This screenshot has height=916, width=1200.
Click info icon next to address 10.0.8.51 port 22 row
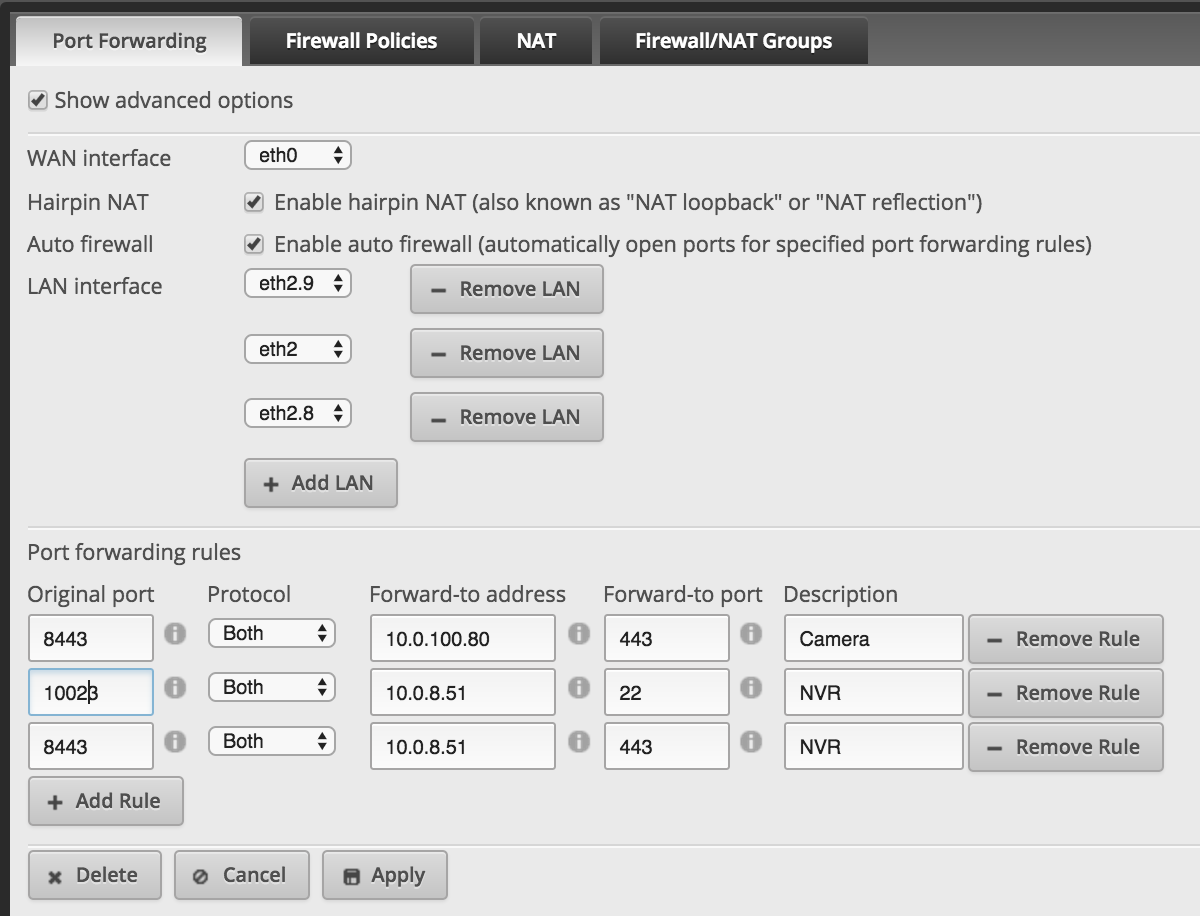[578, 688]
